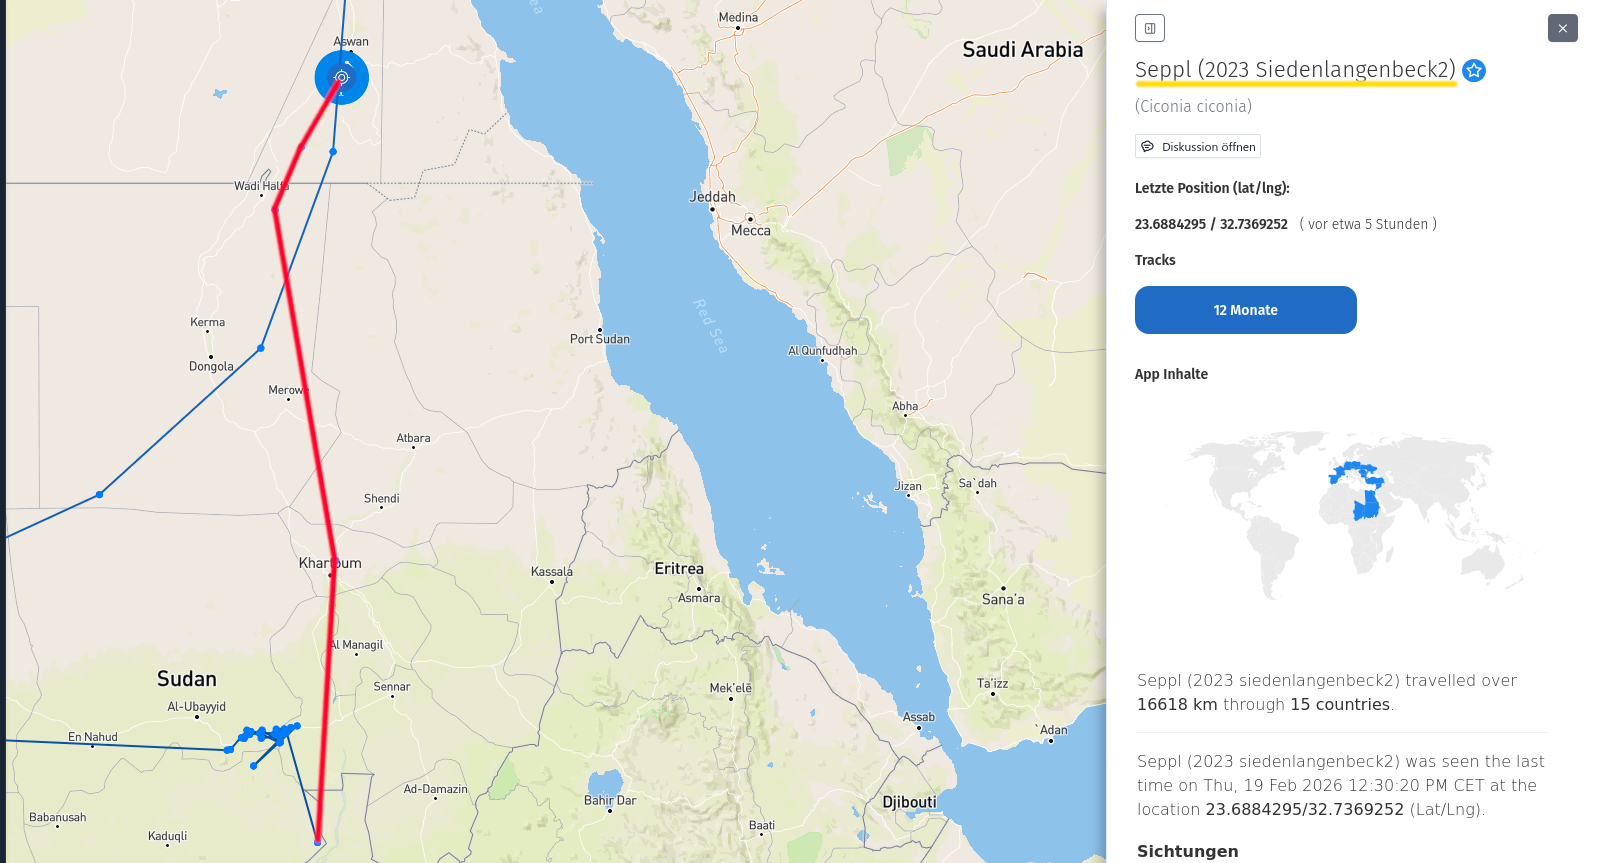
Task: Close the Seppl details panel
Action: [x=1562, y=28]
